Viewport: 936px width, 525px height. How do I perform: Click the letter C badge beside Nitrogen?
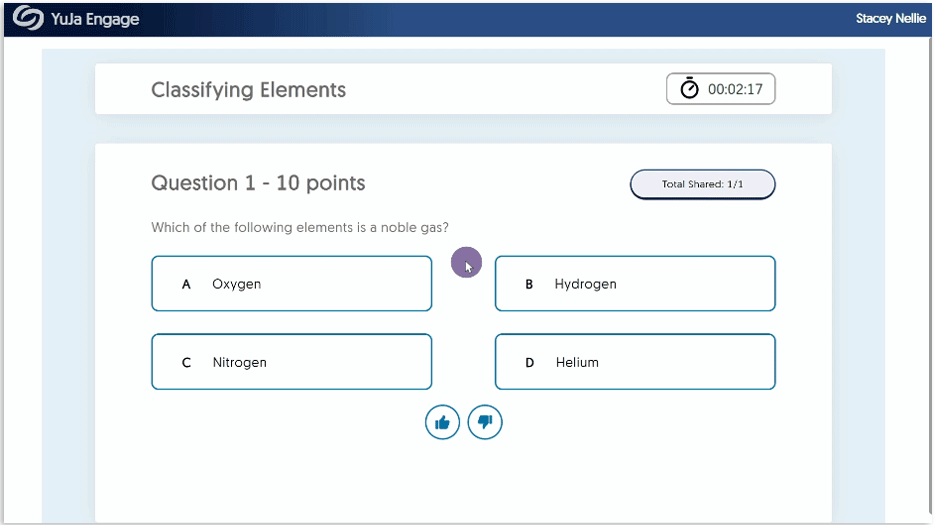[186, 363]
